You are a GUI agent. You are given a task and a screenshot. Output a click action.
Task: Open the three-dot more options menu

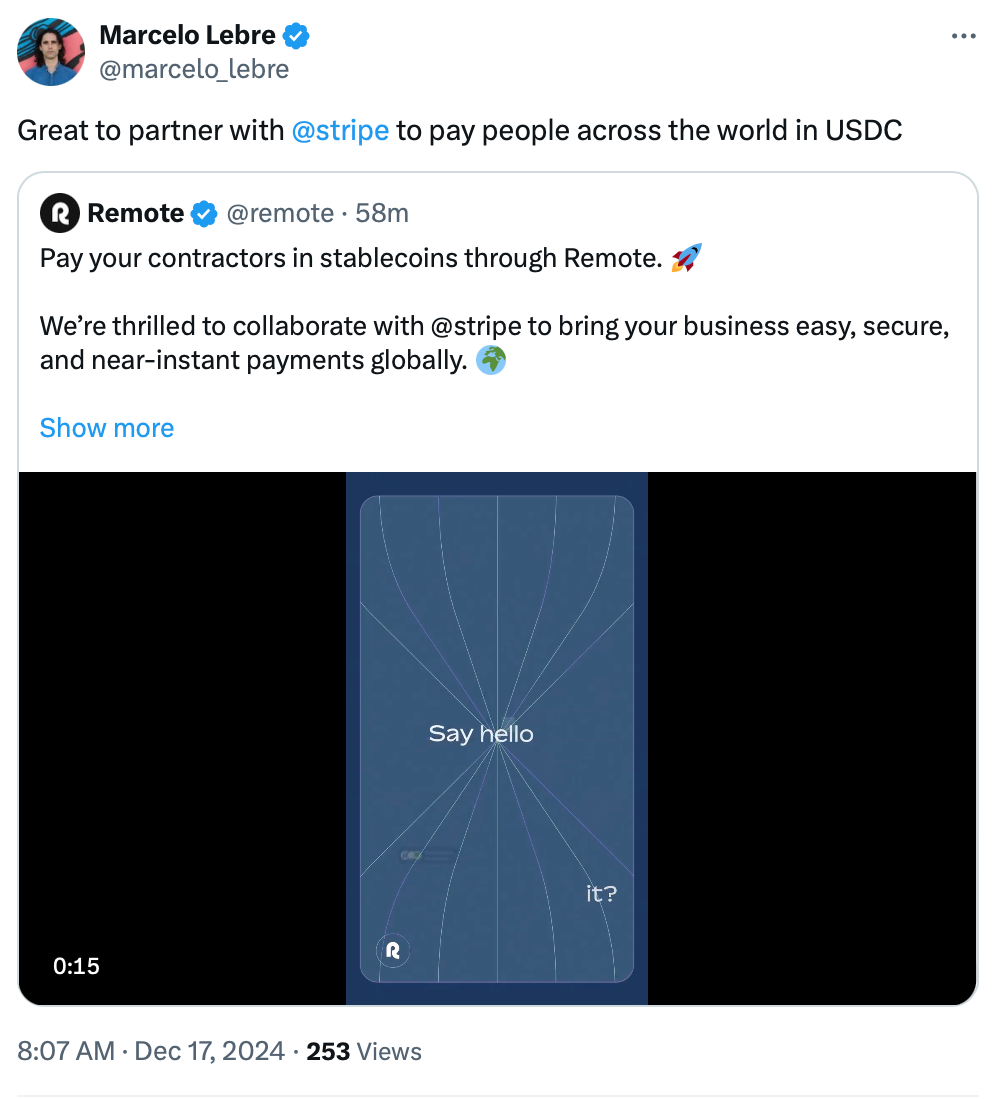(x=963, y=37)
